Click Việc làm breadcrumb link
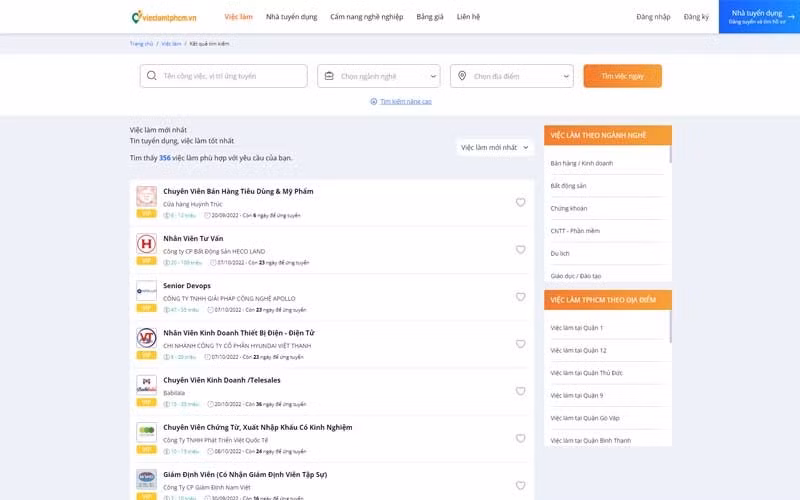Viewport: 800px width, 500px height. tap(171, 44)
